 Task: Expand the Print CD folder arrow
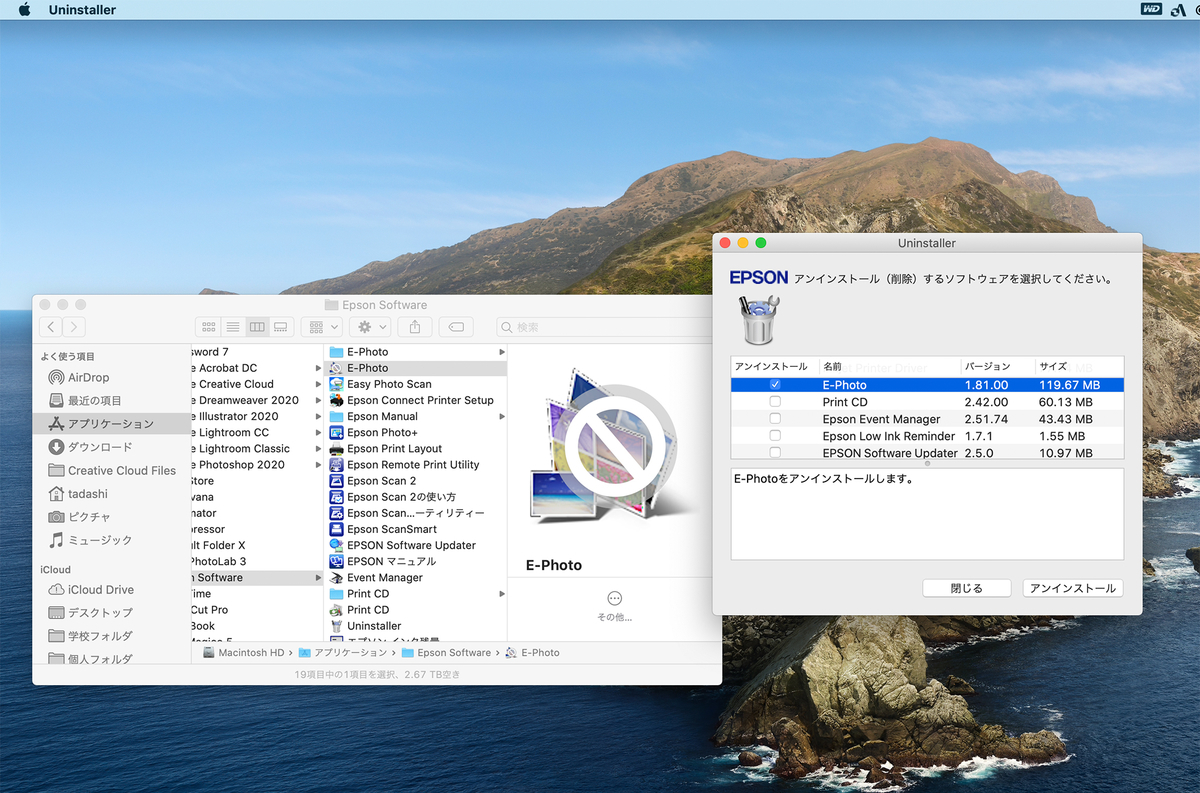pos(501,594)
